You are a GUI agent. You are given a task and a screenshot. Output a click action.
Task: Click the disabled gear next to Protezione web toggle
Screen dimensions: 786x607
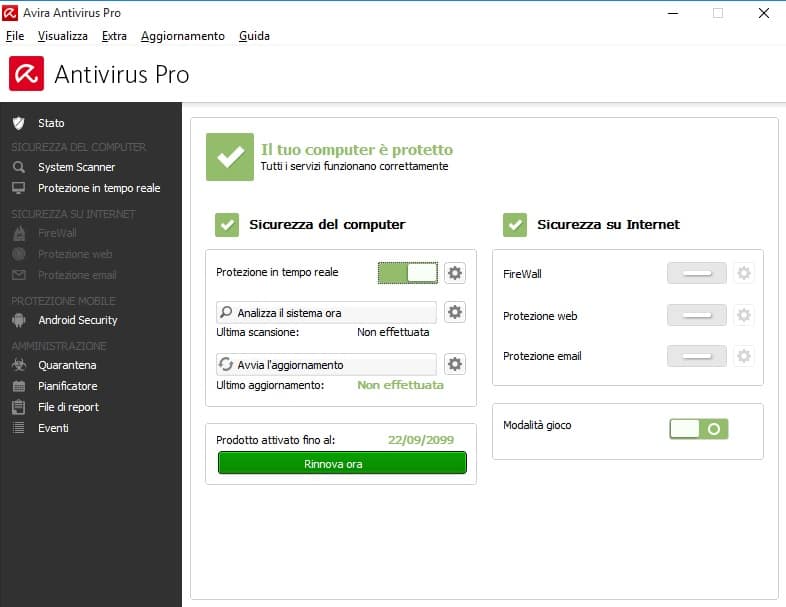(x=744, y=315)
